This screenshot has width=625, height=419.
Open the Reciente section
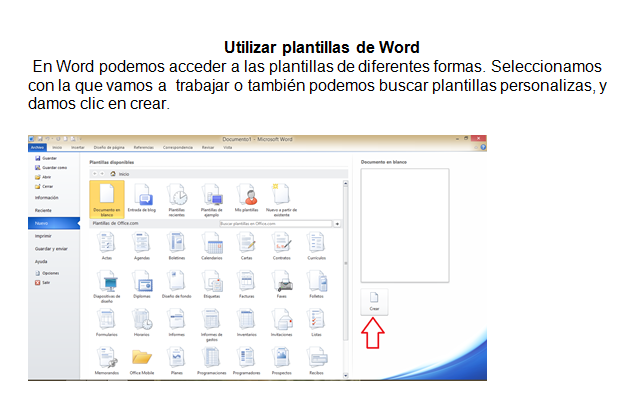tap(43, 210)
